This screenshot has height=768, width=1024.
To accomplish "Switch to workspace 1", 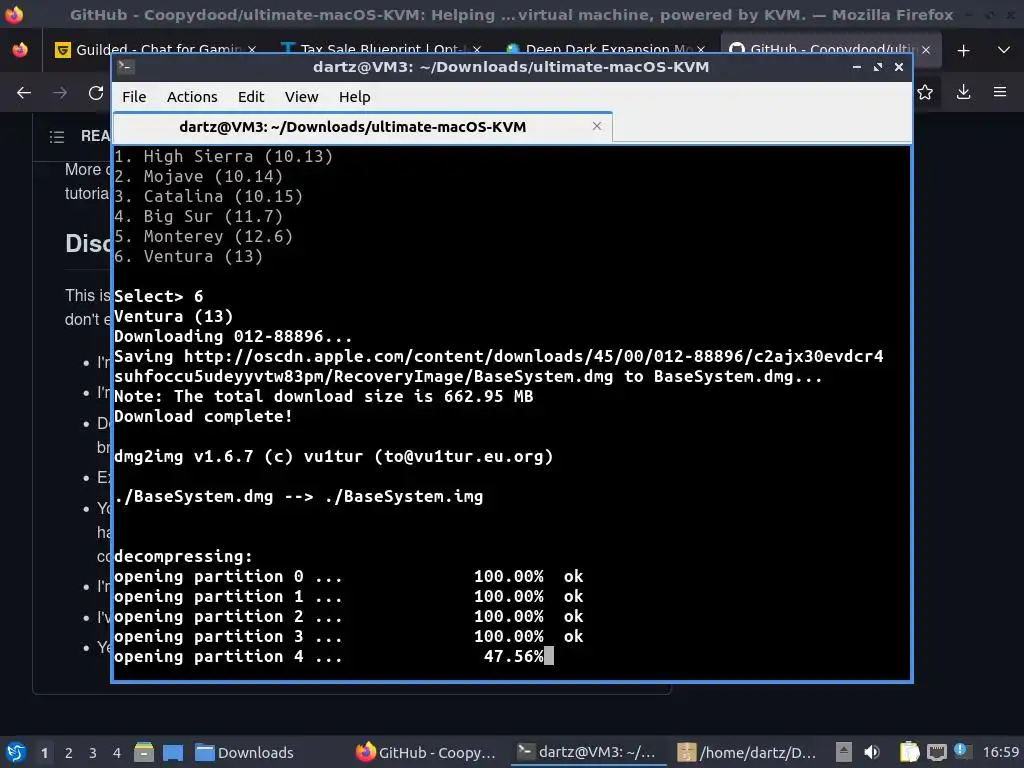I will point(44,753).
